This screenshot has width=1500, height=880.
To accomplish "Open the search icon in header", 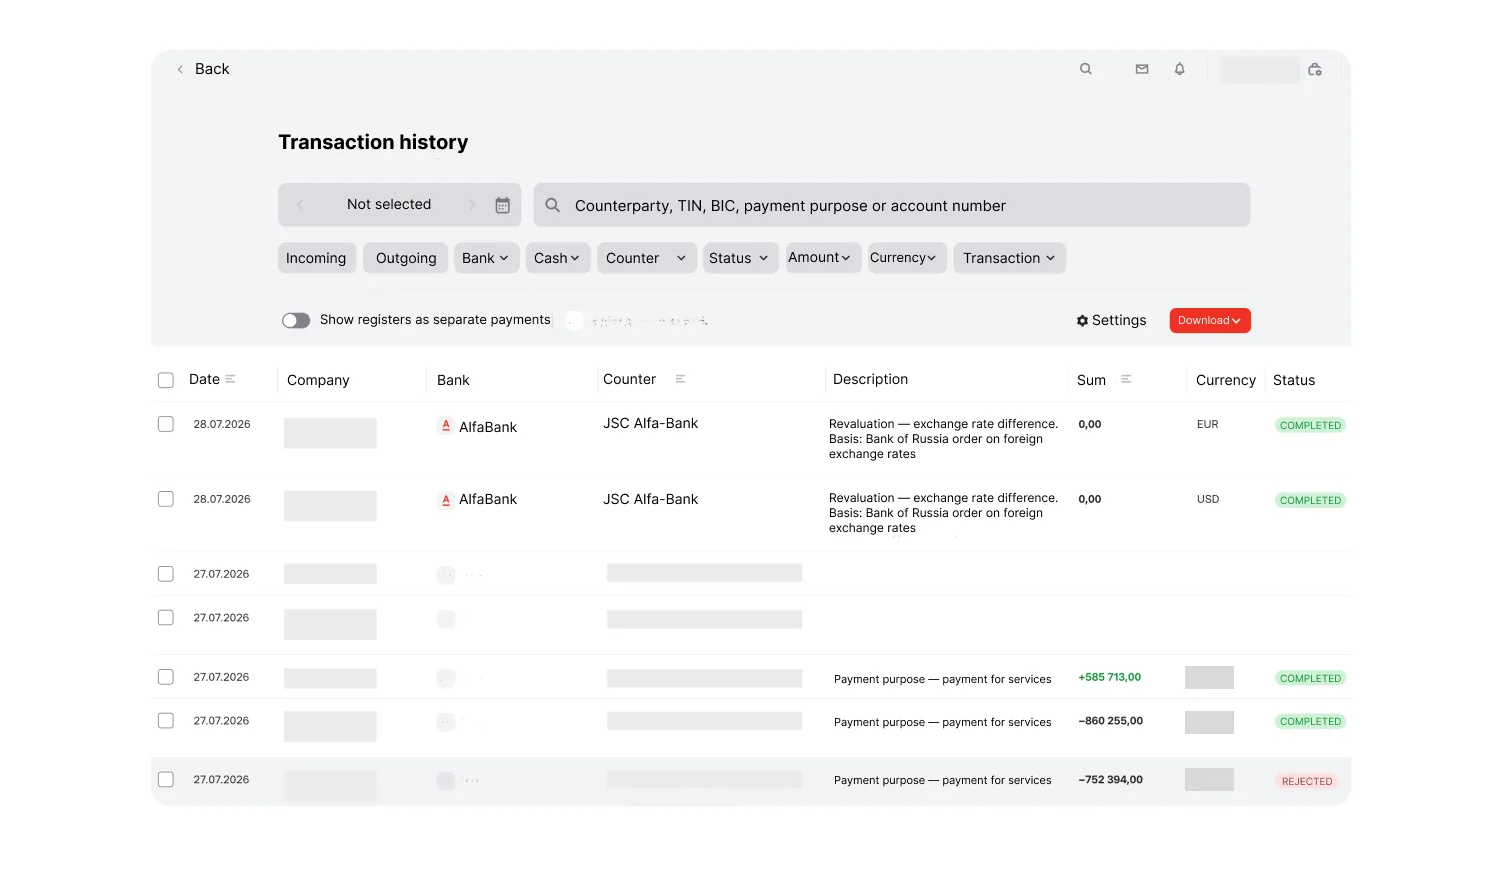I will 1086,69.
